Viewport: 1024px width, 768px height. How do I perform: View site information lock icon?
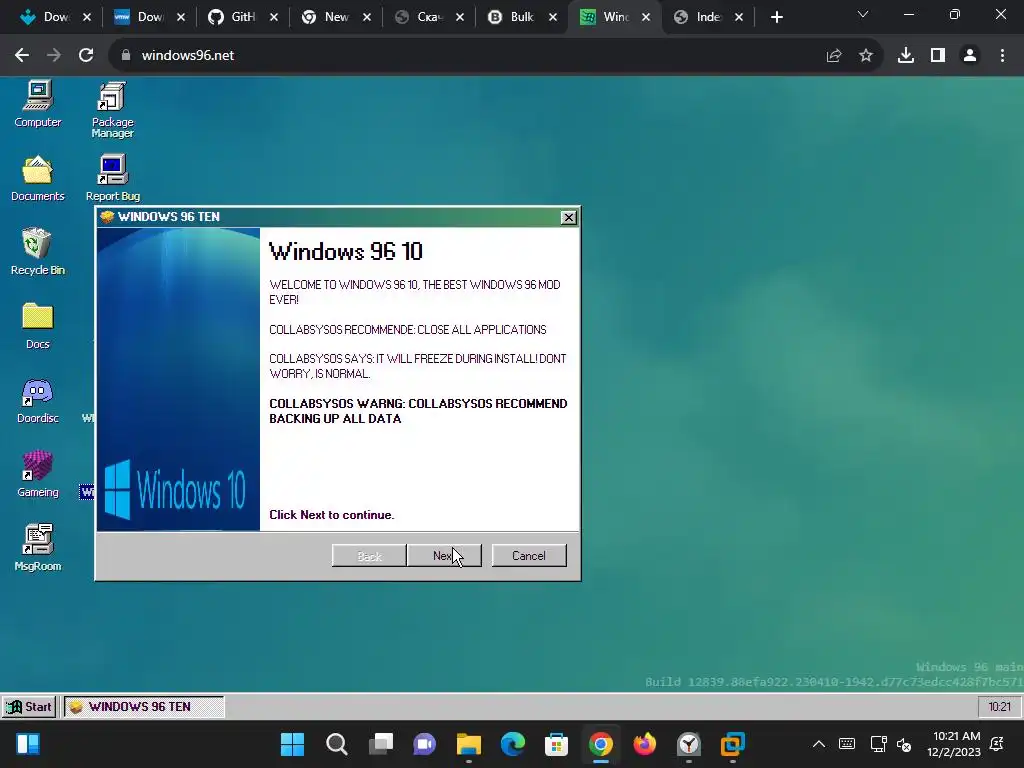126,56
